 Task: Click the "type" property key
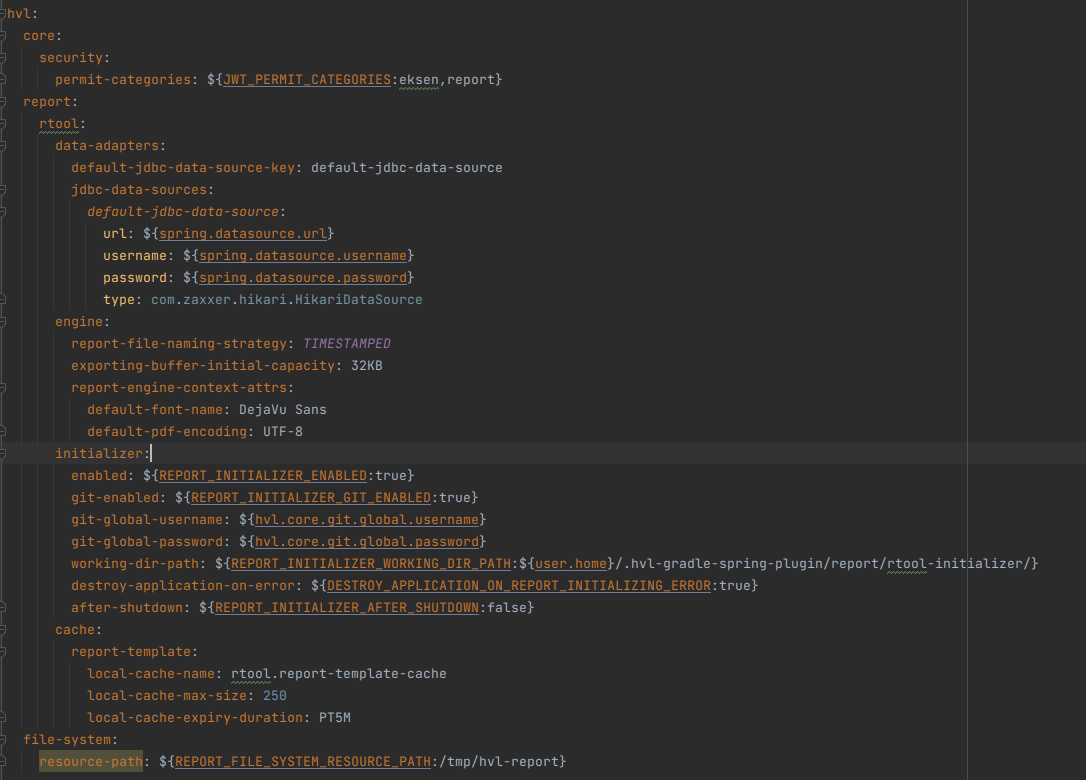coord(118,300)
